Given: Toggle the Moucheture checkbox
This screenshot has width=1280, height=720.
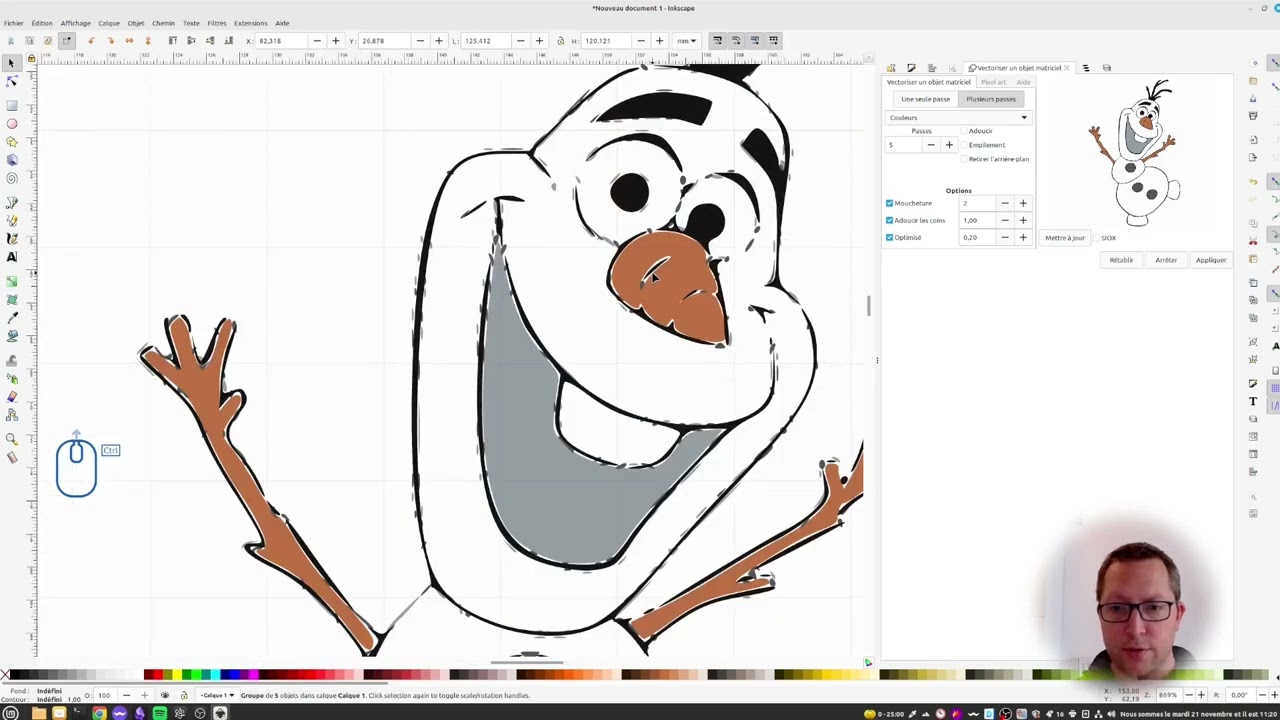Looking at the screenshot, I should pyautogui.click(x=889, y=203).
